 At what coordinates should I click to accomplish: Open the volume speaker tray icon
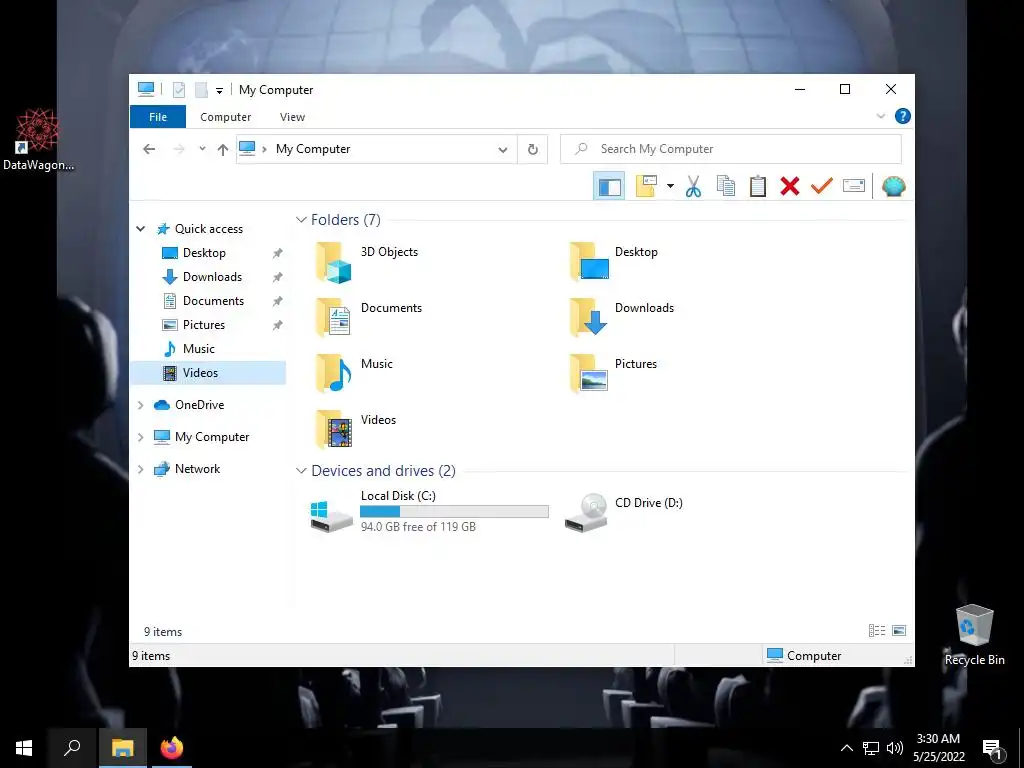895,748
